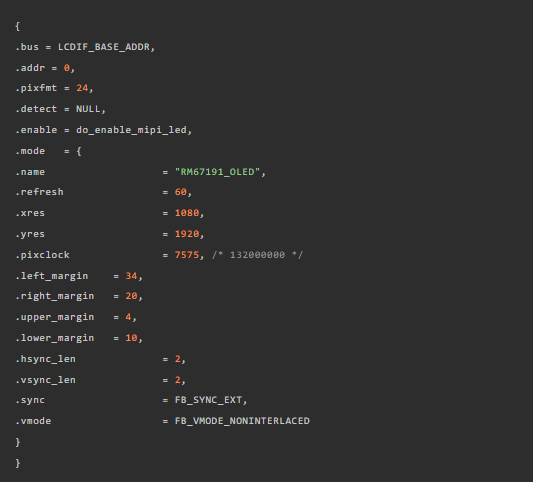Click the refresh value 60
This screenshot has height=482, width=533.
[x=180, y=192]
